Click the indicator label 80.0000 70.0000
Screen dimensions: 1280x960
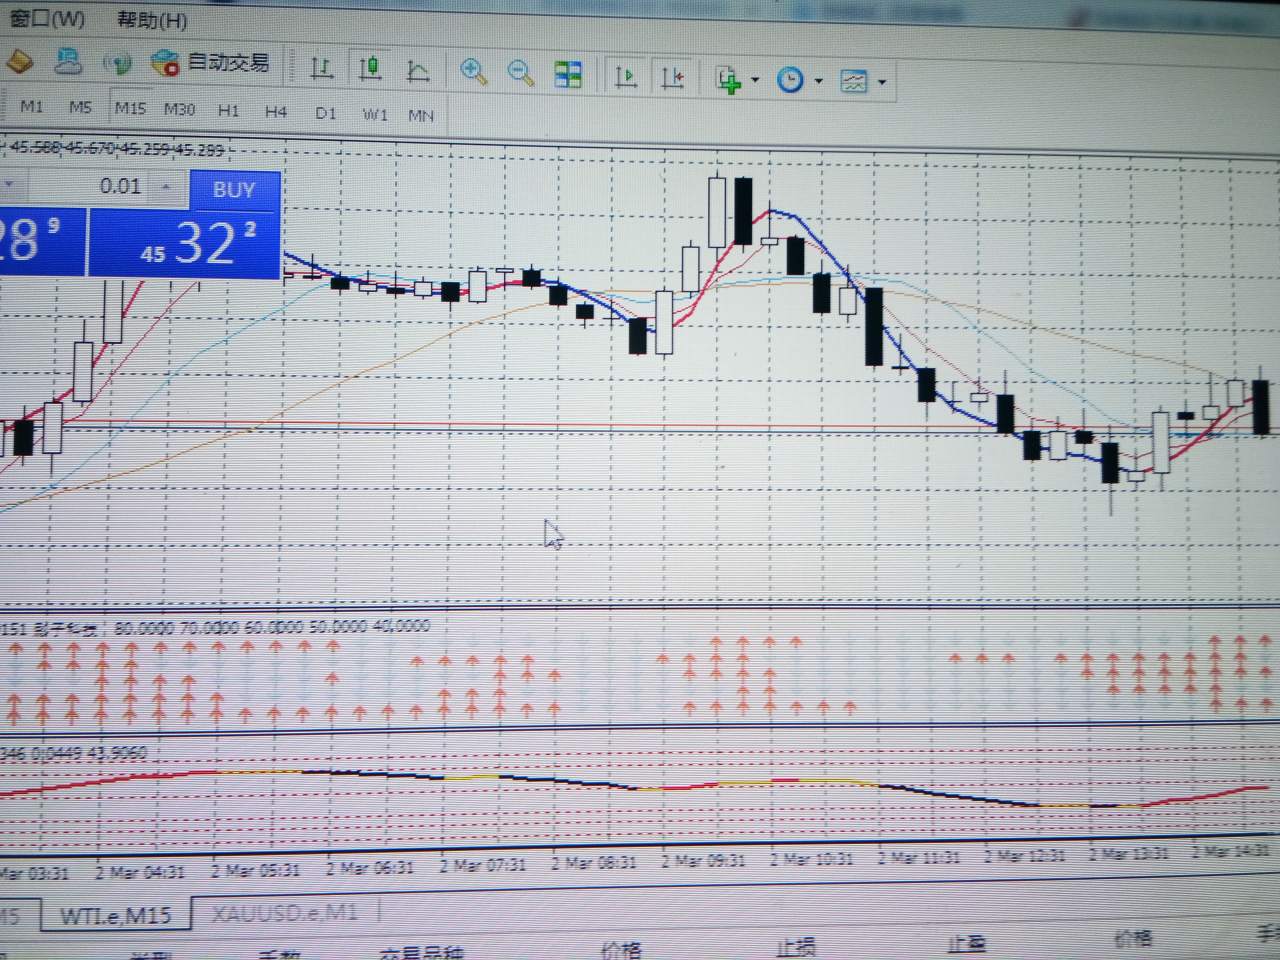(x=177, y=628)
